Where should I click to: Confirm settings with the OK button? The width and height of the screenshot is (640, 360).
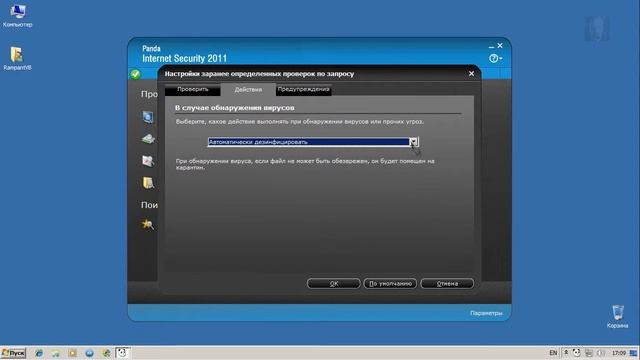click(333, 283)
